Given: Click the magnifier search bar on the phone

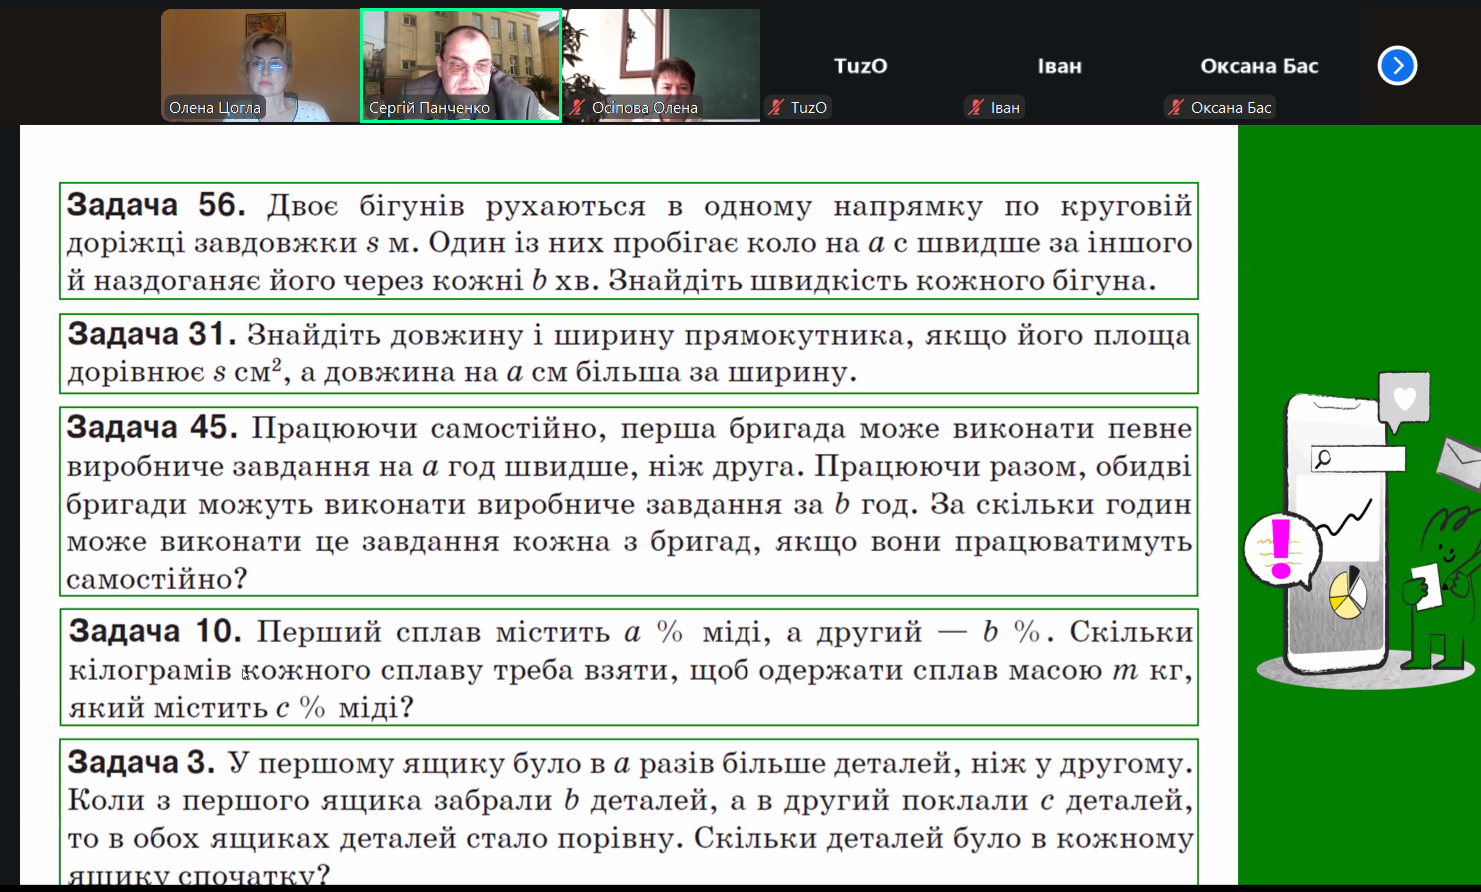Looking at the screenshot, I should (1358, 459).
